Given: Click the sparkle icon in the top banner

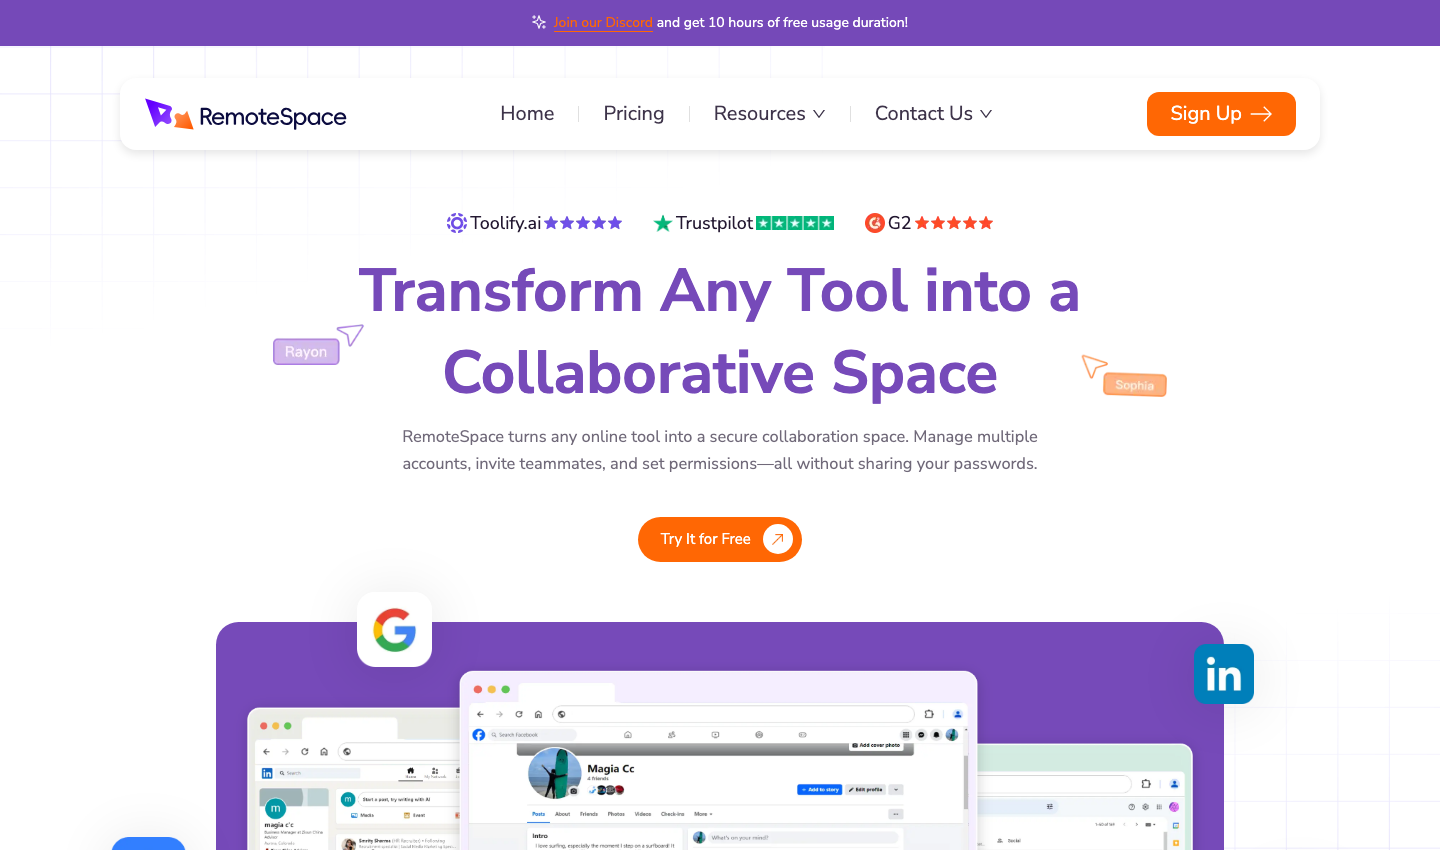Looking at the screenshot, I should tap(539, 22).
